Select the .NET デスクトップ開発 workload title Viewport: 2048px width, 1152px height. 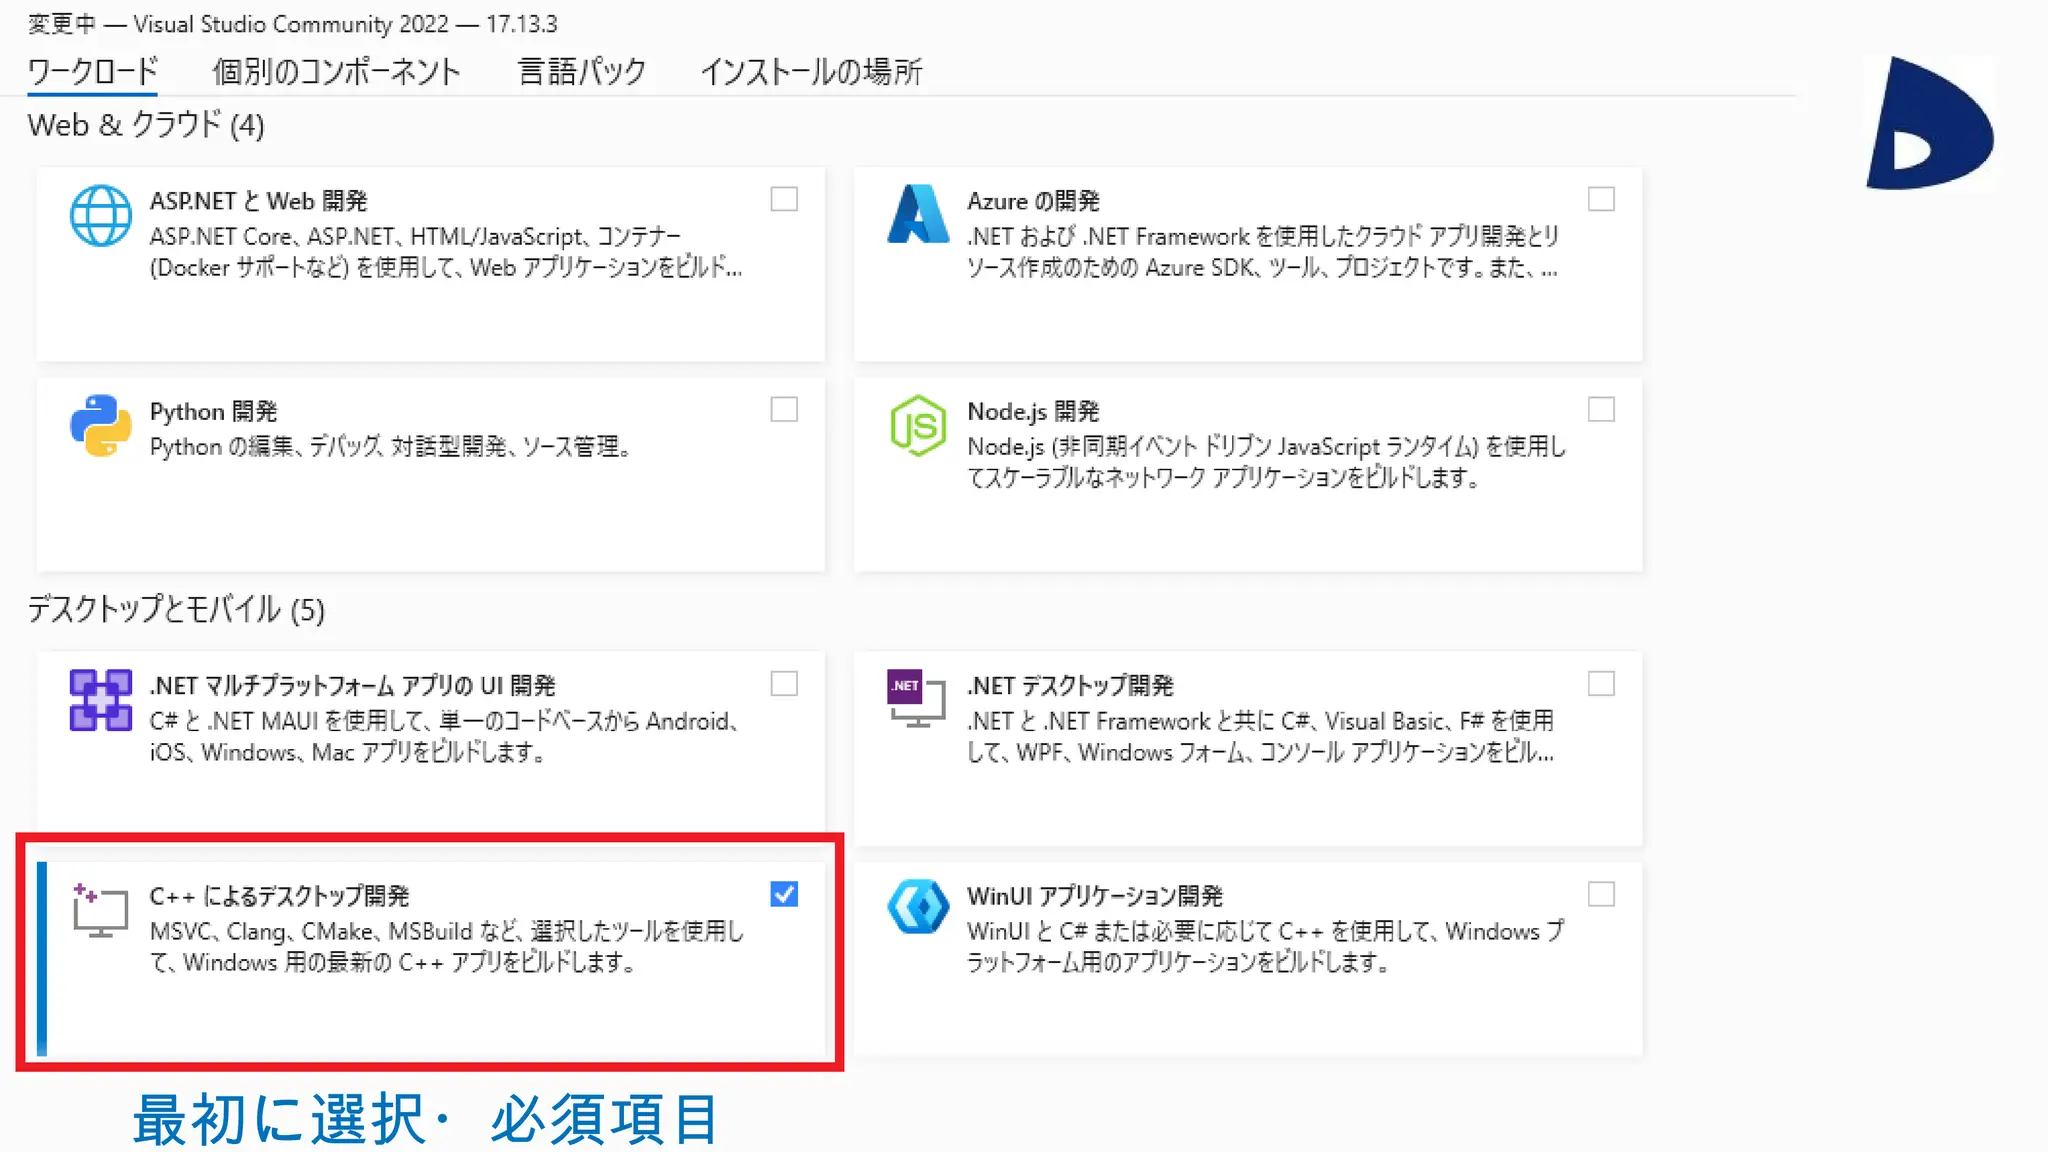click(1069, 686)
